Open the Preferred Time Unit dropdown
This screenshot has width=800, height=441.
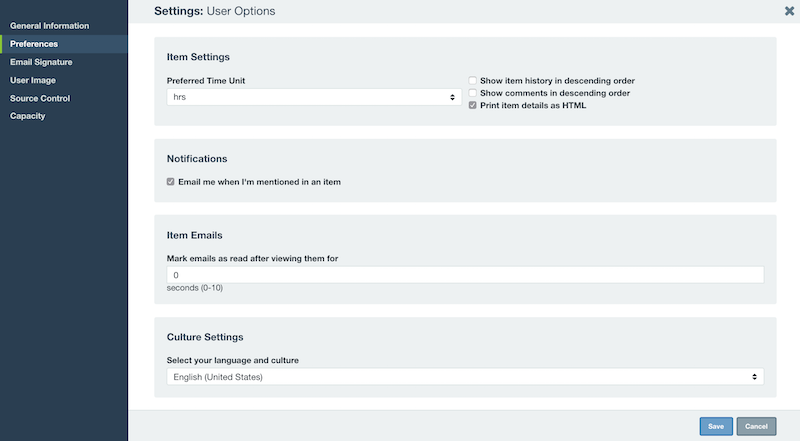314,97
